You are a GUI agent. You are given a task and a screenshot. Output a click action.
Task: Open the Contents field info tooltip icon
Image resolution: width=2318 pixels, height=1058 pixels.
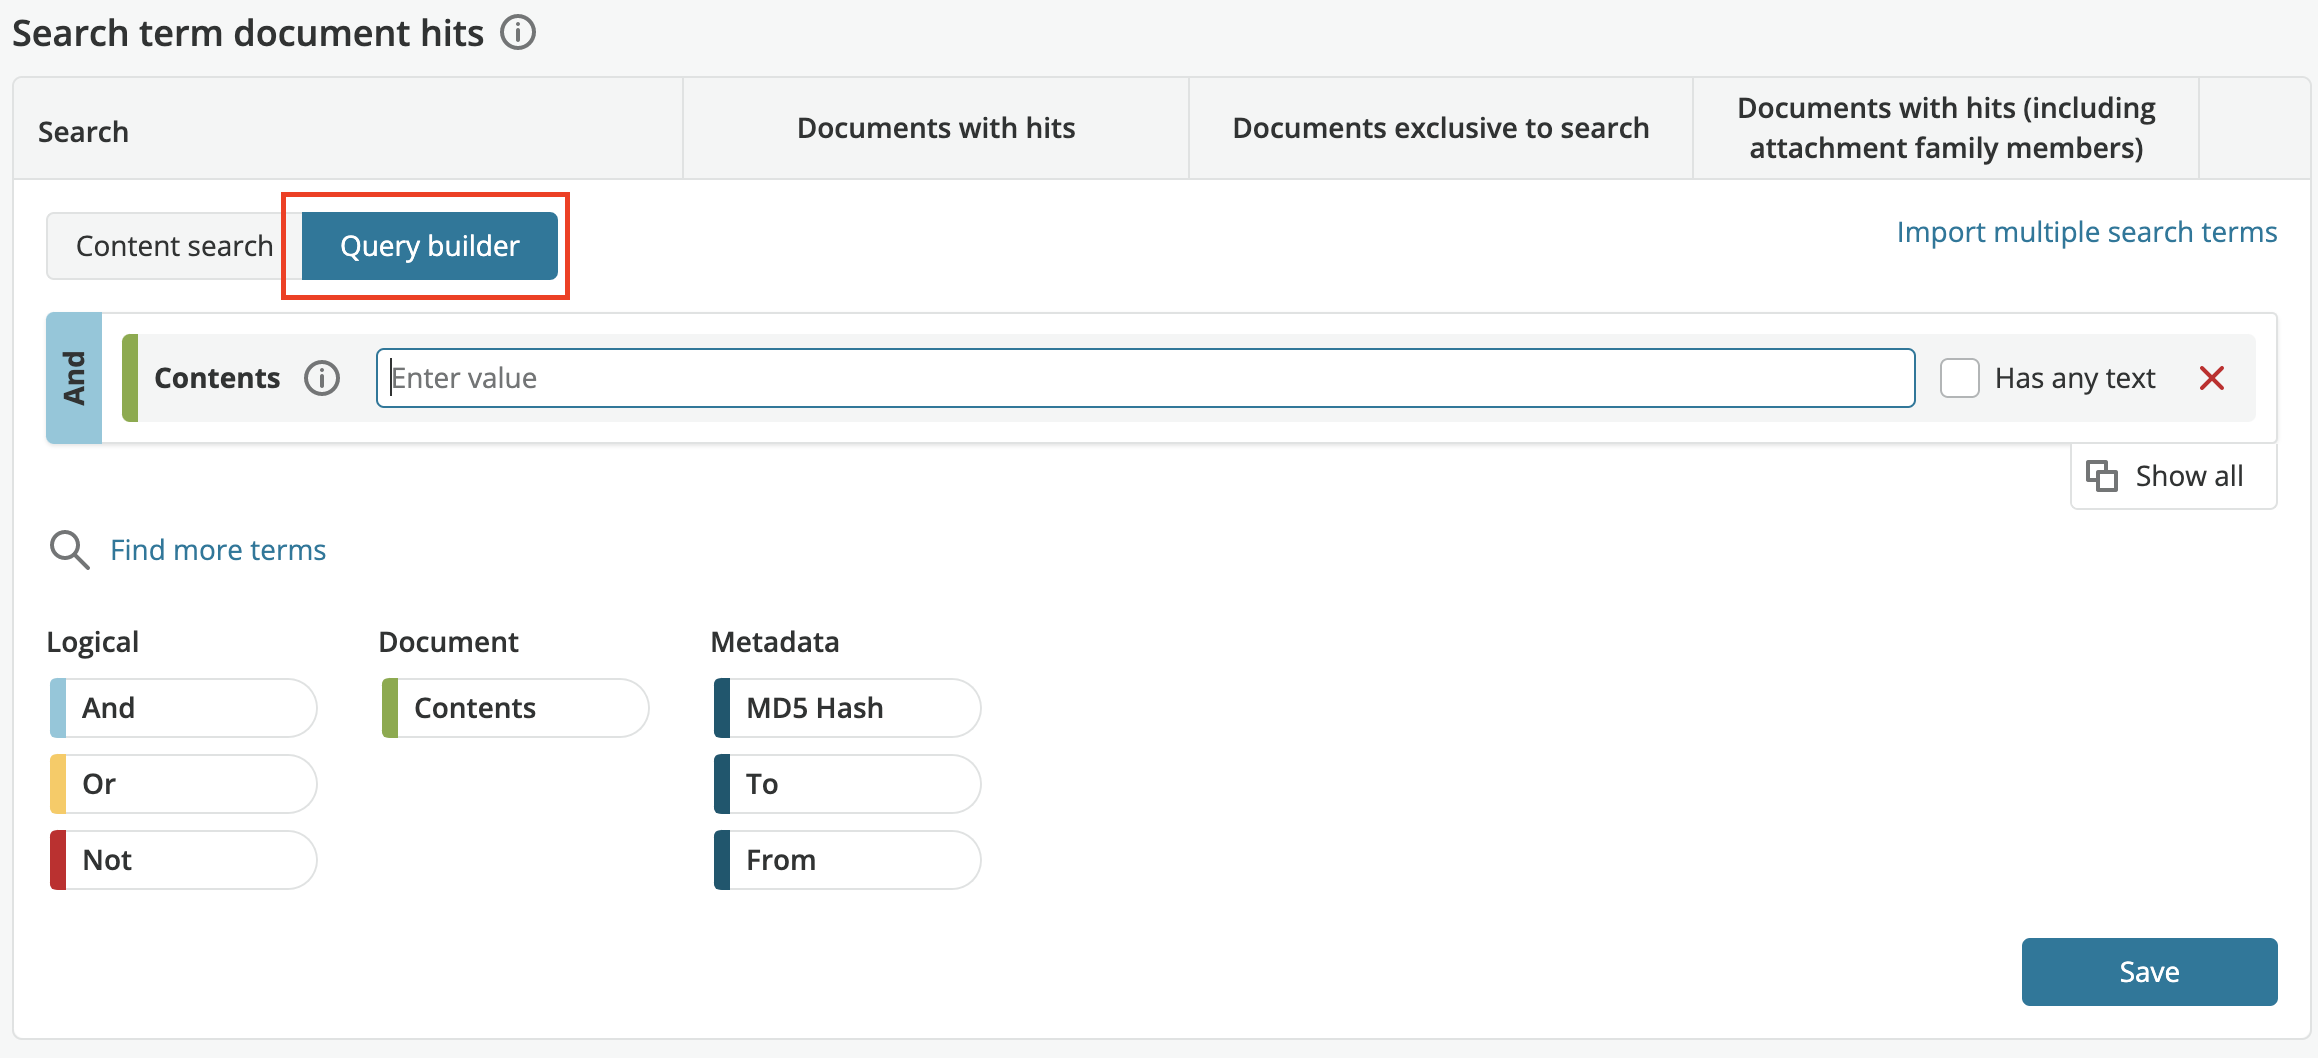point(320,378)
